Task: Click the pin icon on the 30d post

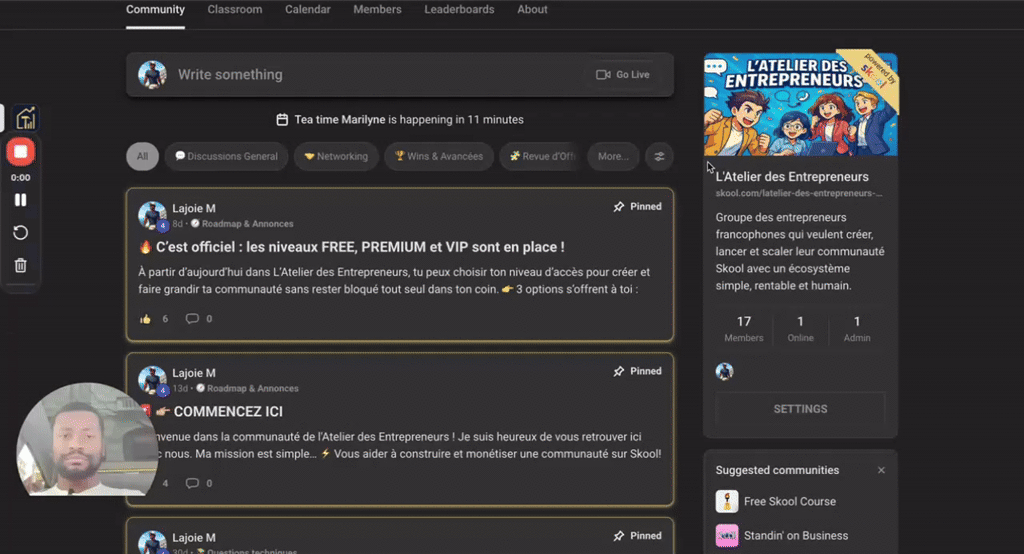Action: [x=618, y=536]
